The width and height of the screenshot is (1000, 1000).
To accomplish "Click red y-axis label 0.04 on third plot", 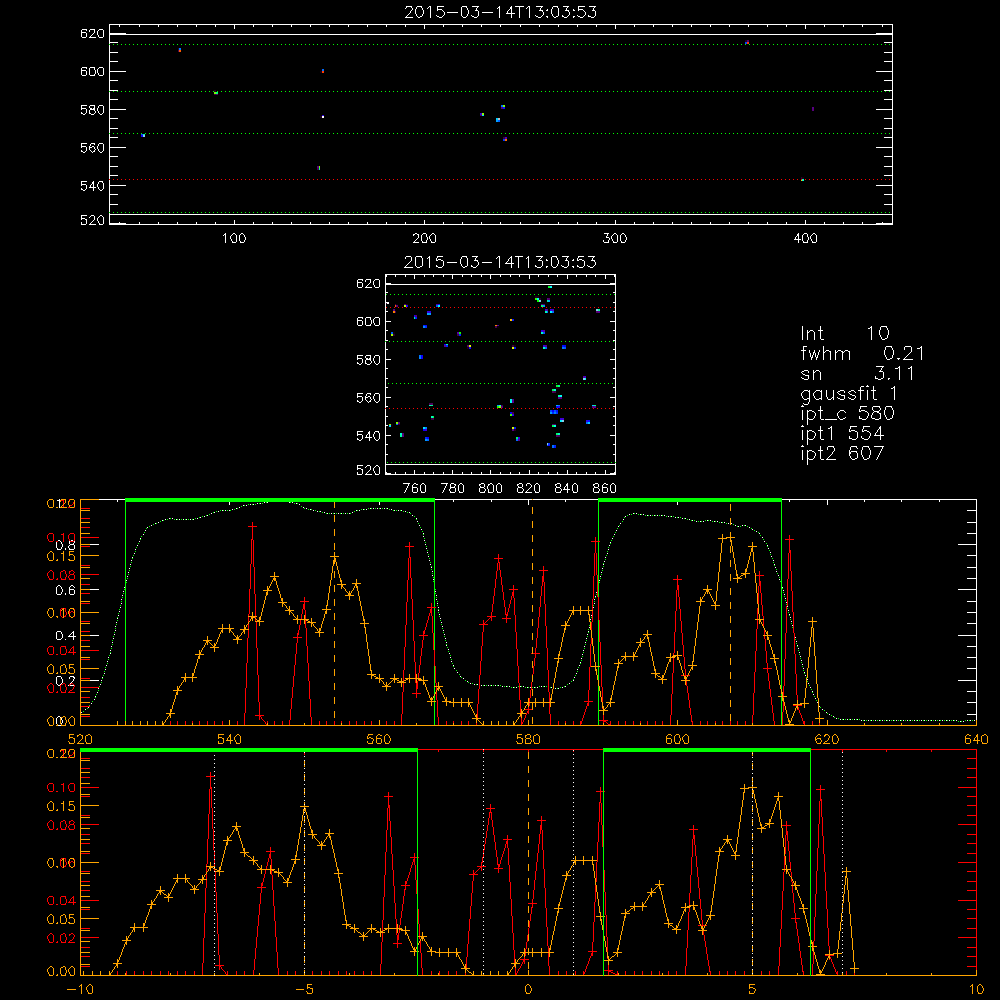I will pos(62,651).
